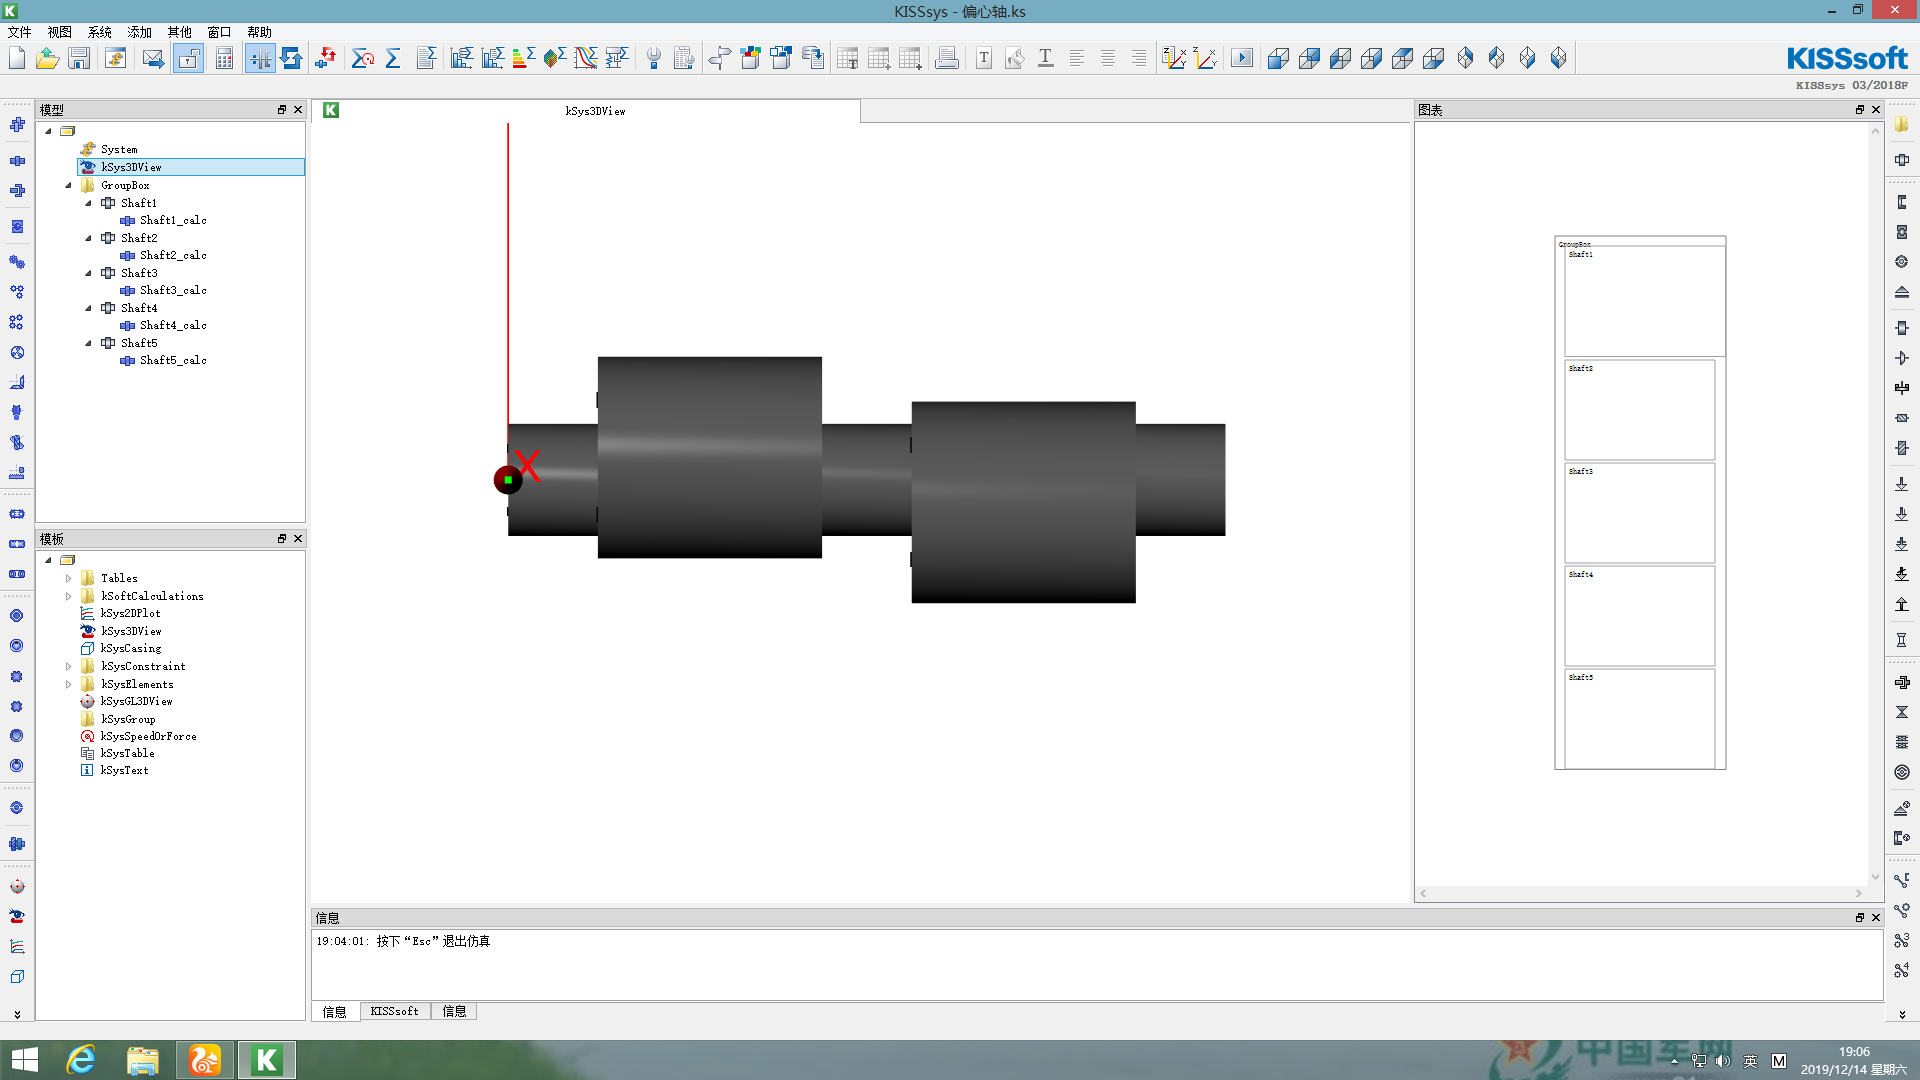Save the model with the floppy disk icon
This screenshot has width=1920, height=1080.
point(79,58)
